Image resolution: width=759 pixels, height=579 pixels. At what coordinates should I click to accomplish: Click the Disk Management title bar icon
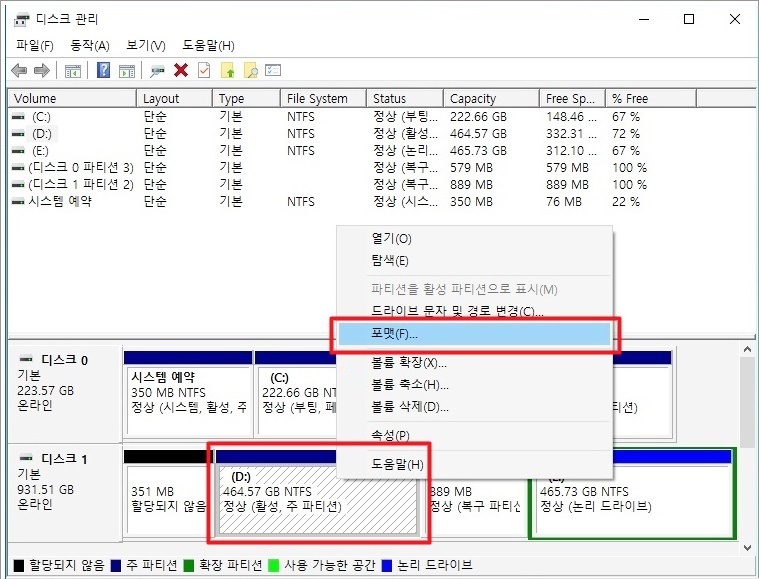tap(21, 20)
